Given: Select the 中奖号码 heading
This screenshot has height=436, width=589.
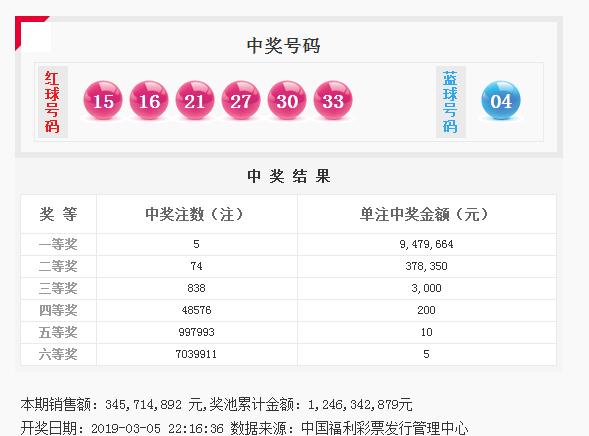Looking at the screenshot, I should click(x=284, y=46).
